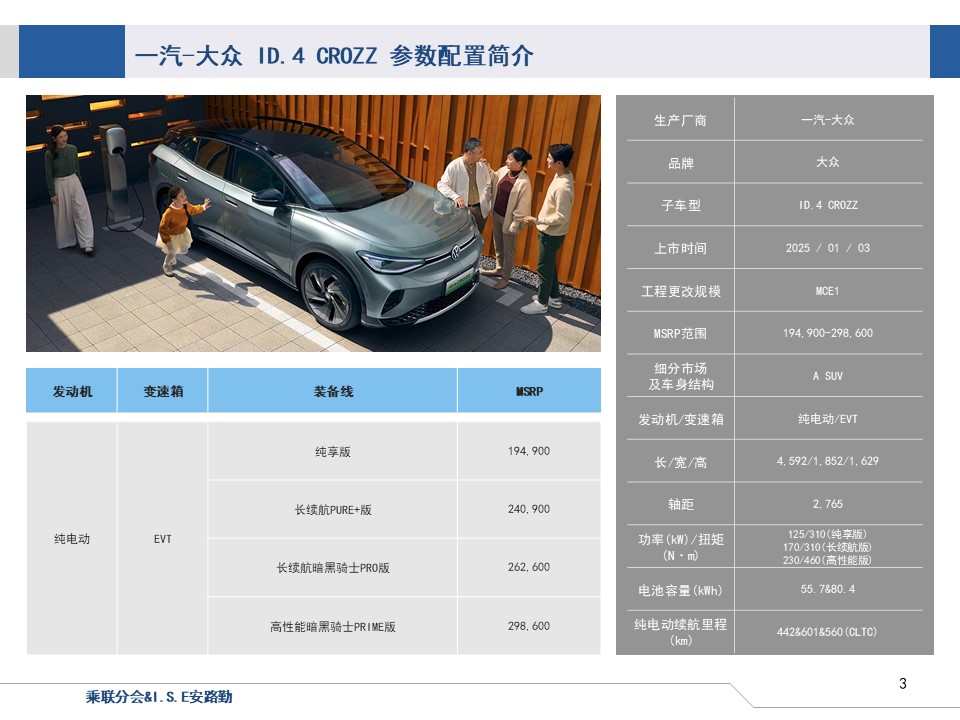Image resolution: width=960 pixels, height=720 pixels.
Task: Click the 纯享版 price "194,900"
Action: point(529,451)
